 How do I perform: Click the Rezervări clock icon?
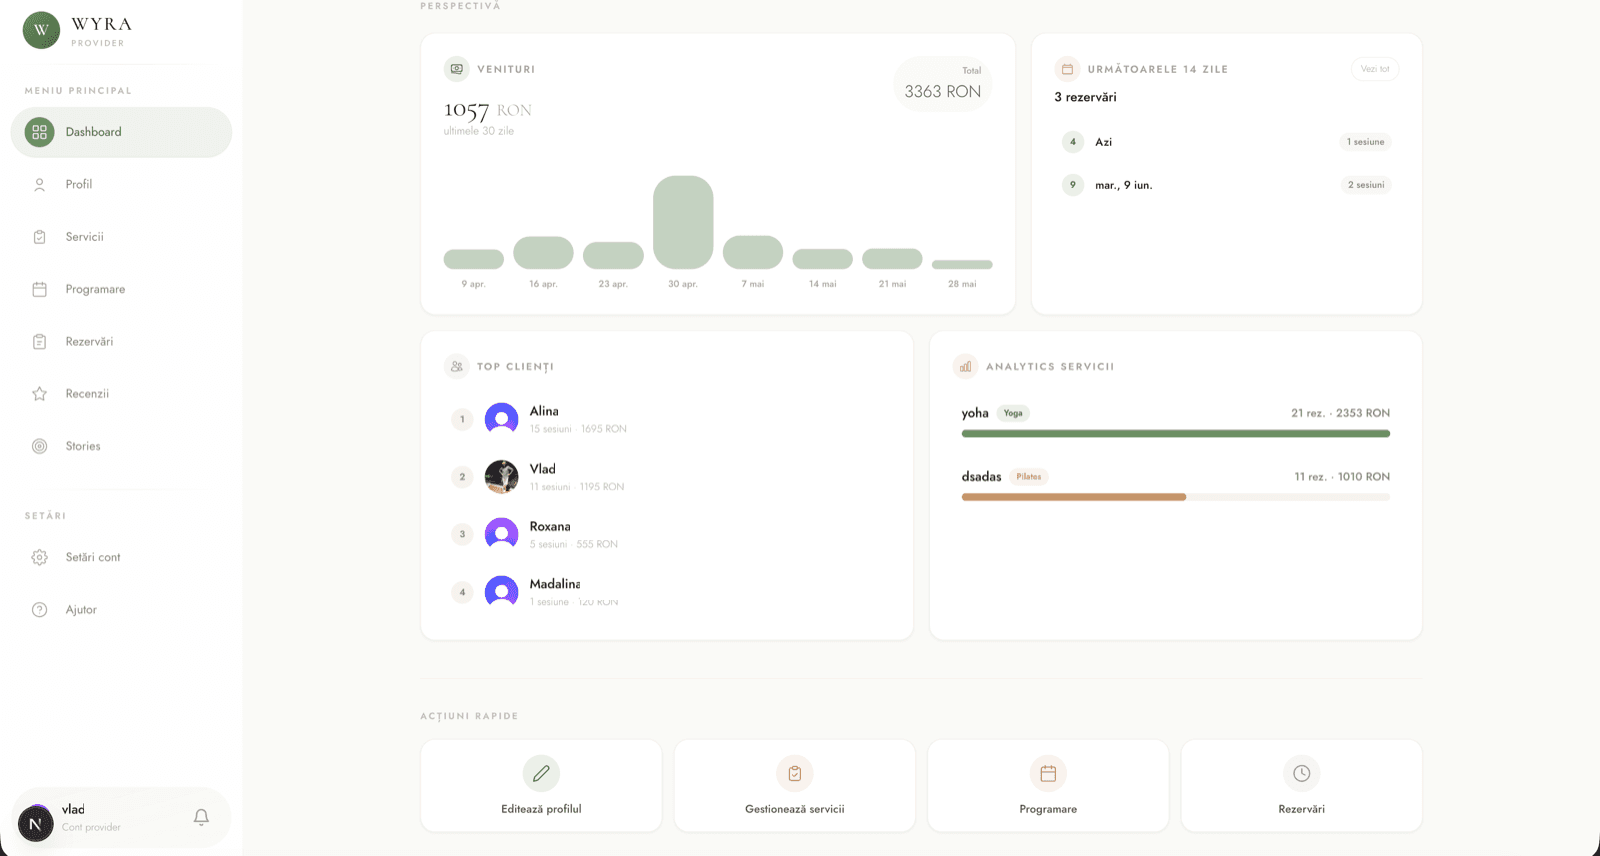(1302, 773)
